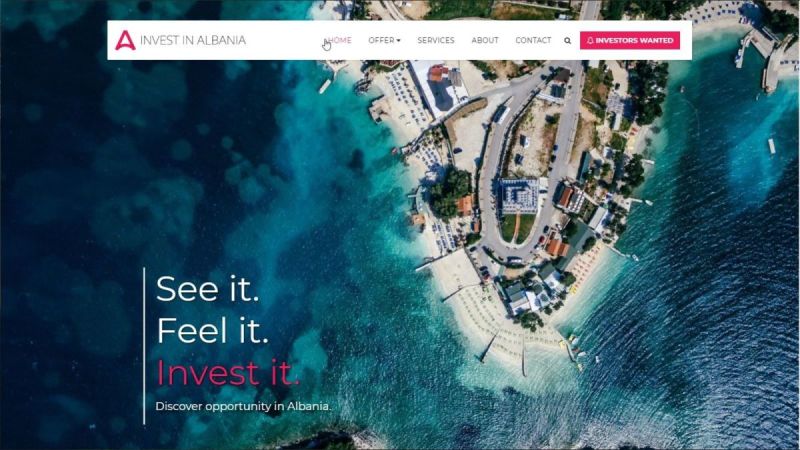Click the empty white navbar area
This screenshot has height=450, width=800.
[283, 40]
